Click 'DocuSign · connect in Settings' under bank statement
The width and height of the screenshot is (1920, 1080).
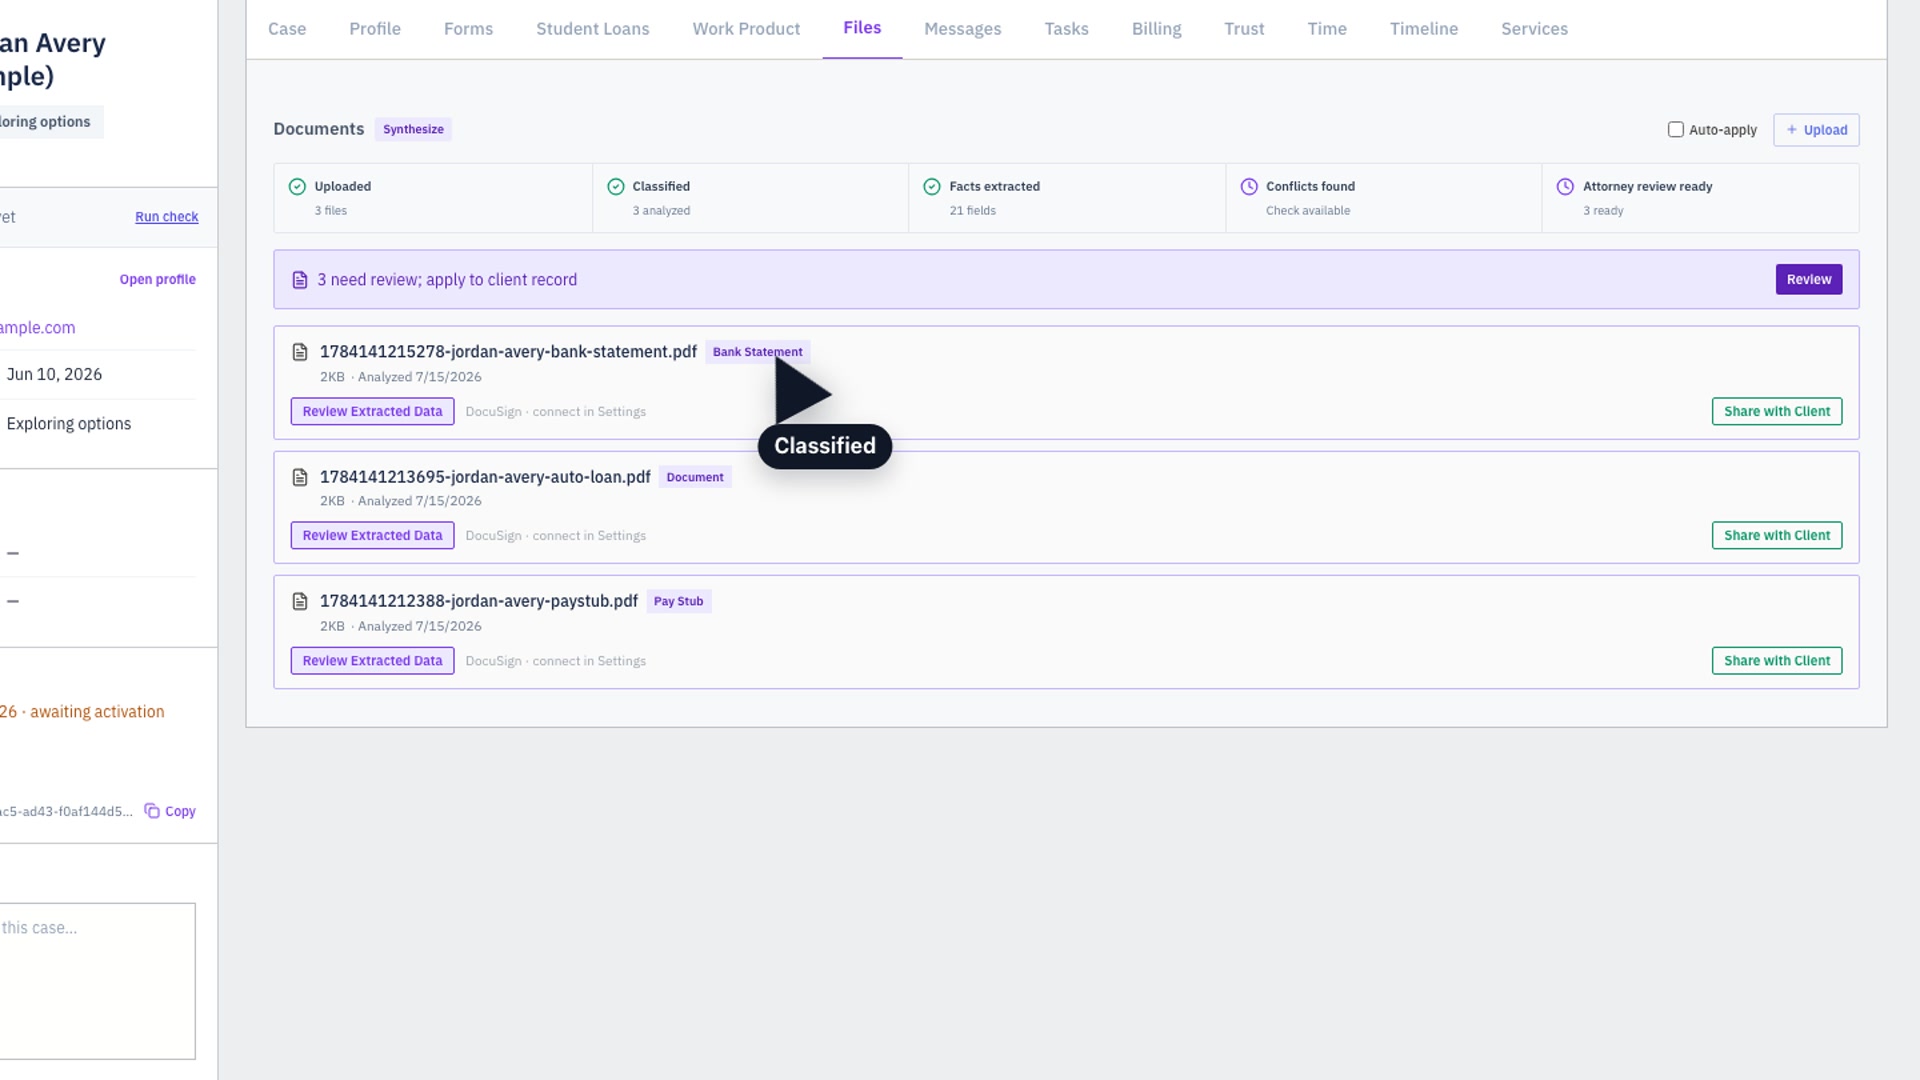[x=556, y=412]
